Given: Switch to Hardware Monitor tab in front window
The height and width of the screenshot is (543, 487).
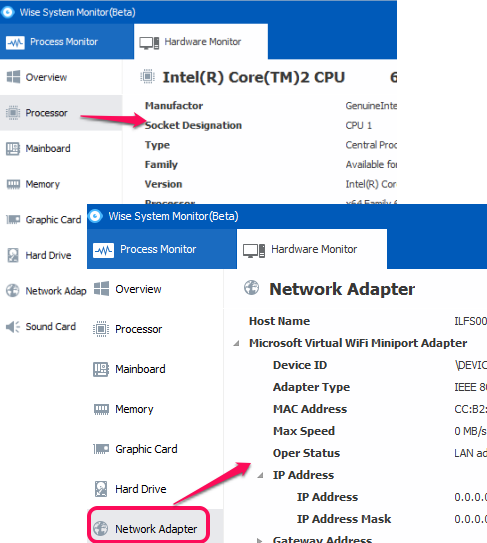Looking at the screenshot, I should [312, 249].
